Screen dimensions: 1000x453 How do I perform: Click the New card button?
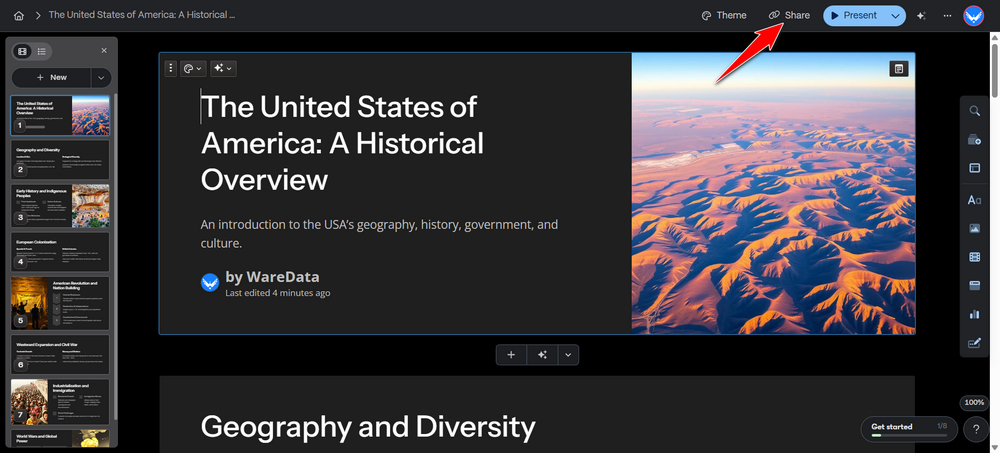(x=52, y=77)
